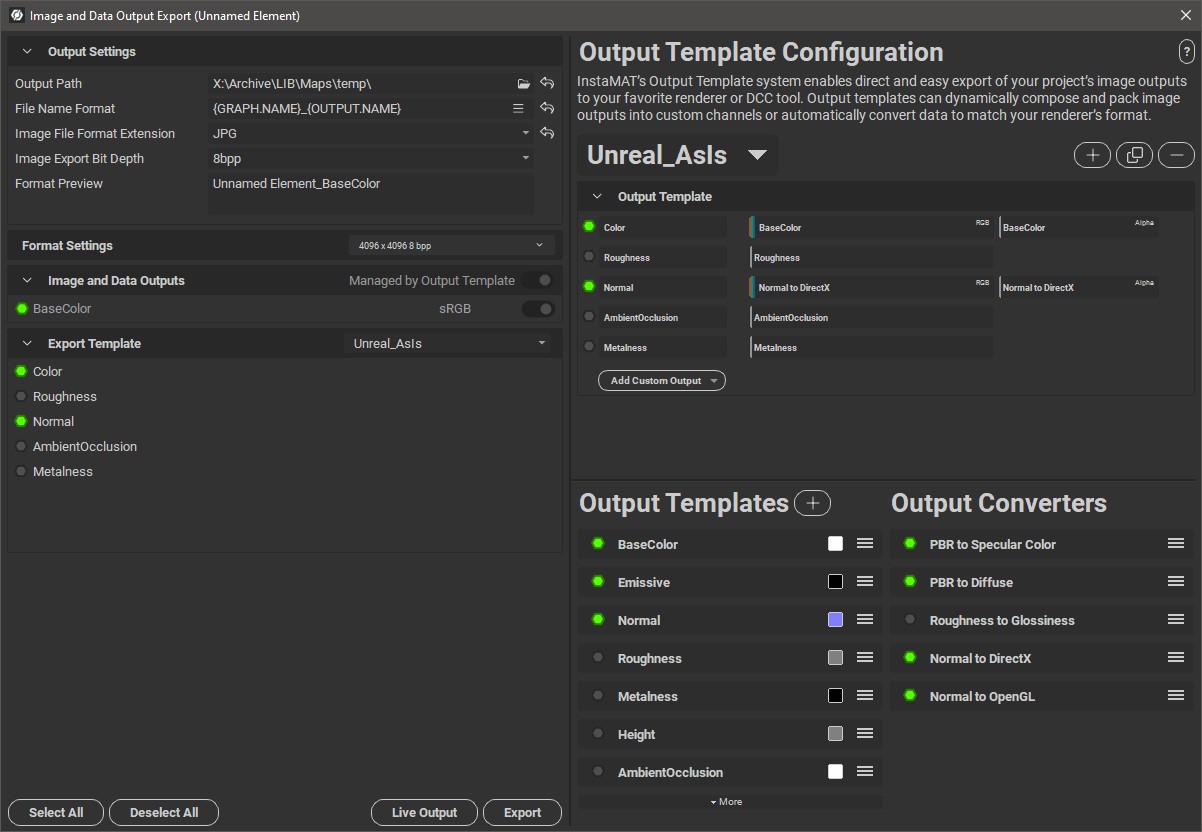Image resolution: width=1202 pixels, height=832 pixels.
Task: Click the browse folder icon for Output Path
Action: [x=523, y=84]
